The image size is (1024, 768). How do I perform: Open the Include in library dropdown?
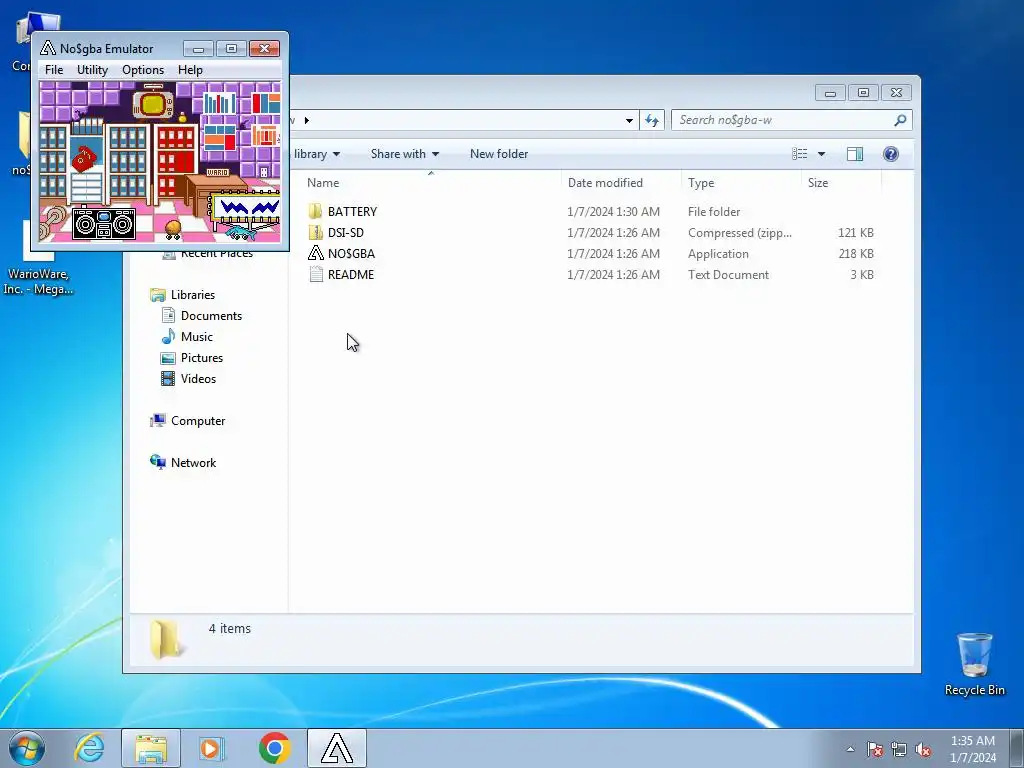(x=317, y=154)
